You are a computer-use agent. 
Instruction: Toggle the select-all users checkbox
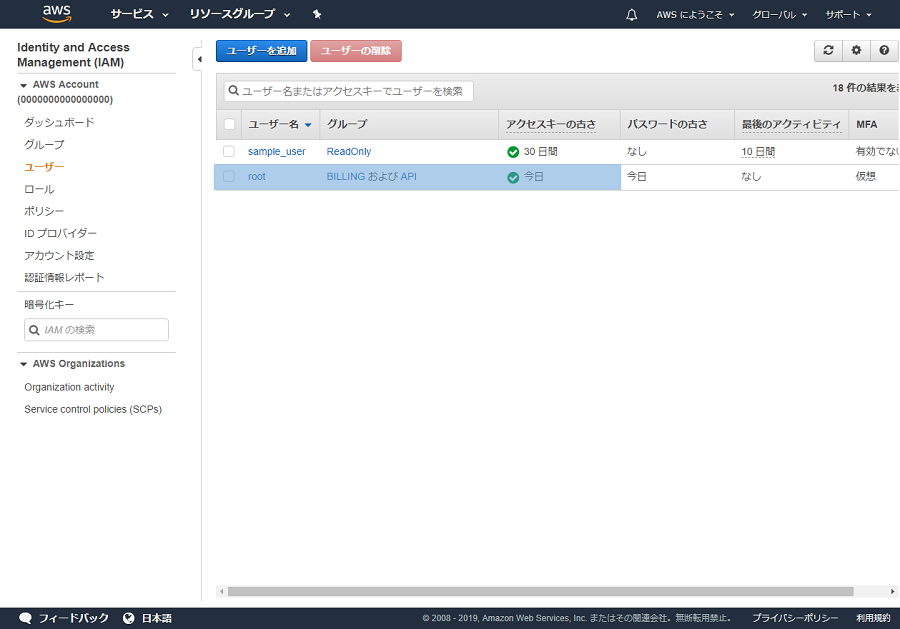(x=229, y=124)
